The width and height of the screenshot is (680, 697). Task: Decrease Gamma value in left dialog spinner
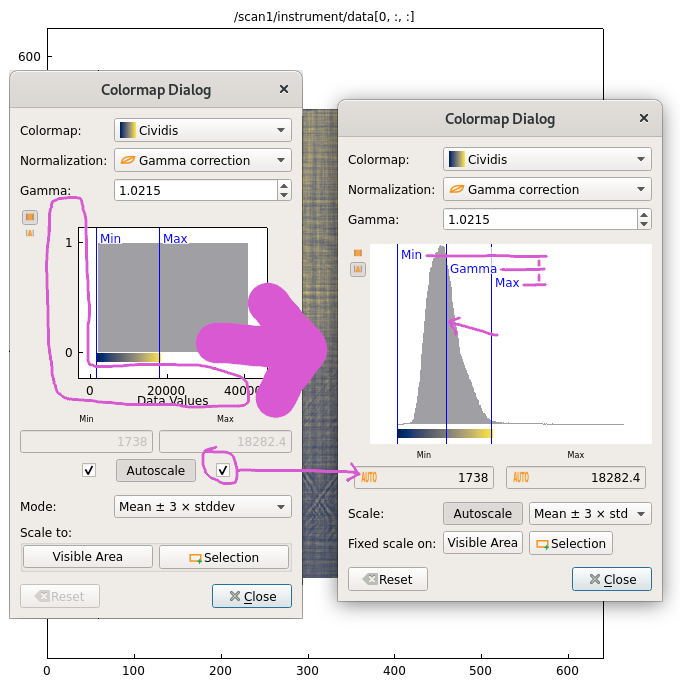pyautogui.click(x=284, y=195)
